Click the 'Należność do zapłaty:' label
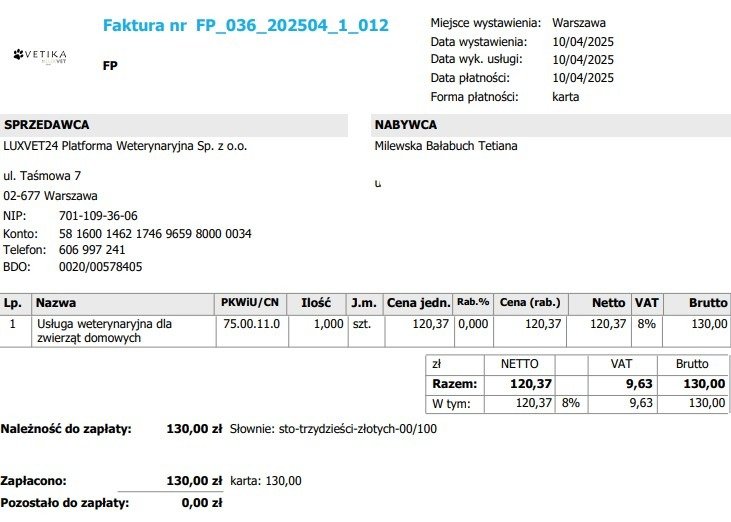Screen dimensions: 731x522 [66, 429]
